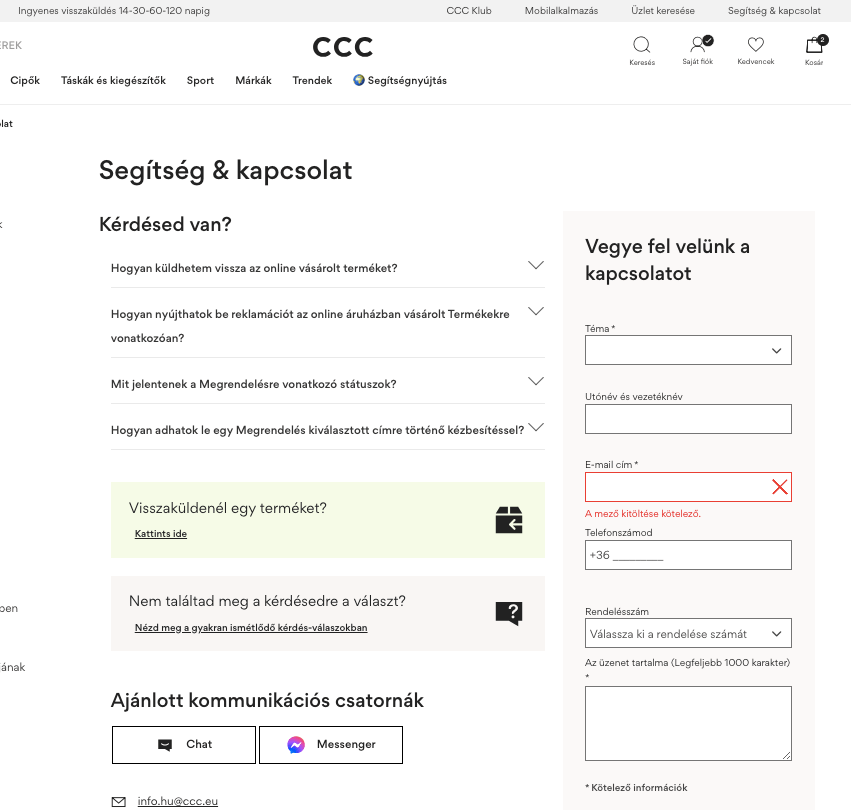
Task: Click the red X in the e-mail field
Action: point(780,487)
